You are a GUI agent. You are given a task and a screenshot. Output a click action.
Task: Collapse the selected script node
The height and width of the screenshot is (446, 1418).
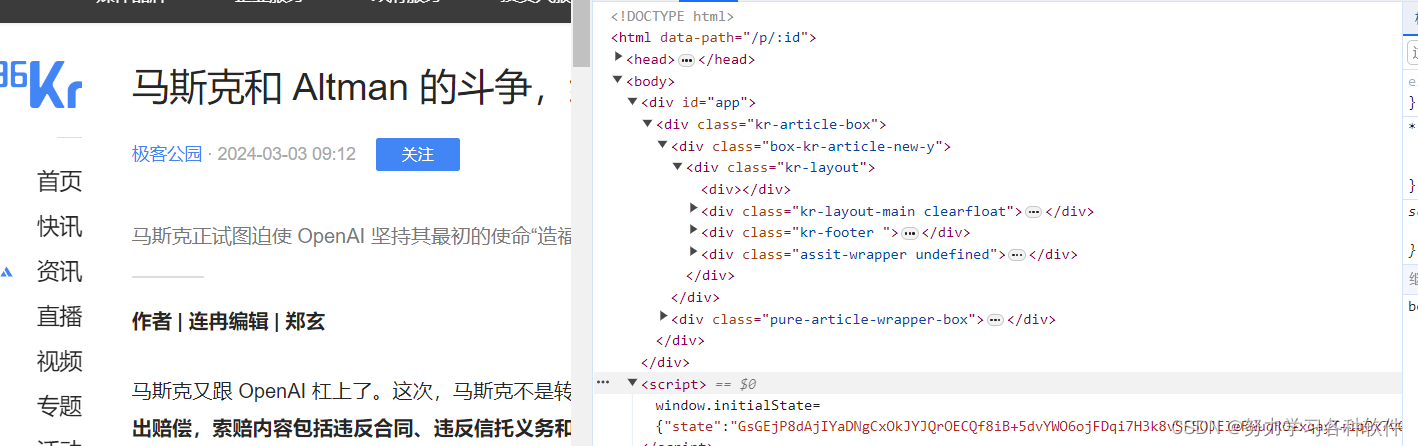633,384
